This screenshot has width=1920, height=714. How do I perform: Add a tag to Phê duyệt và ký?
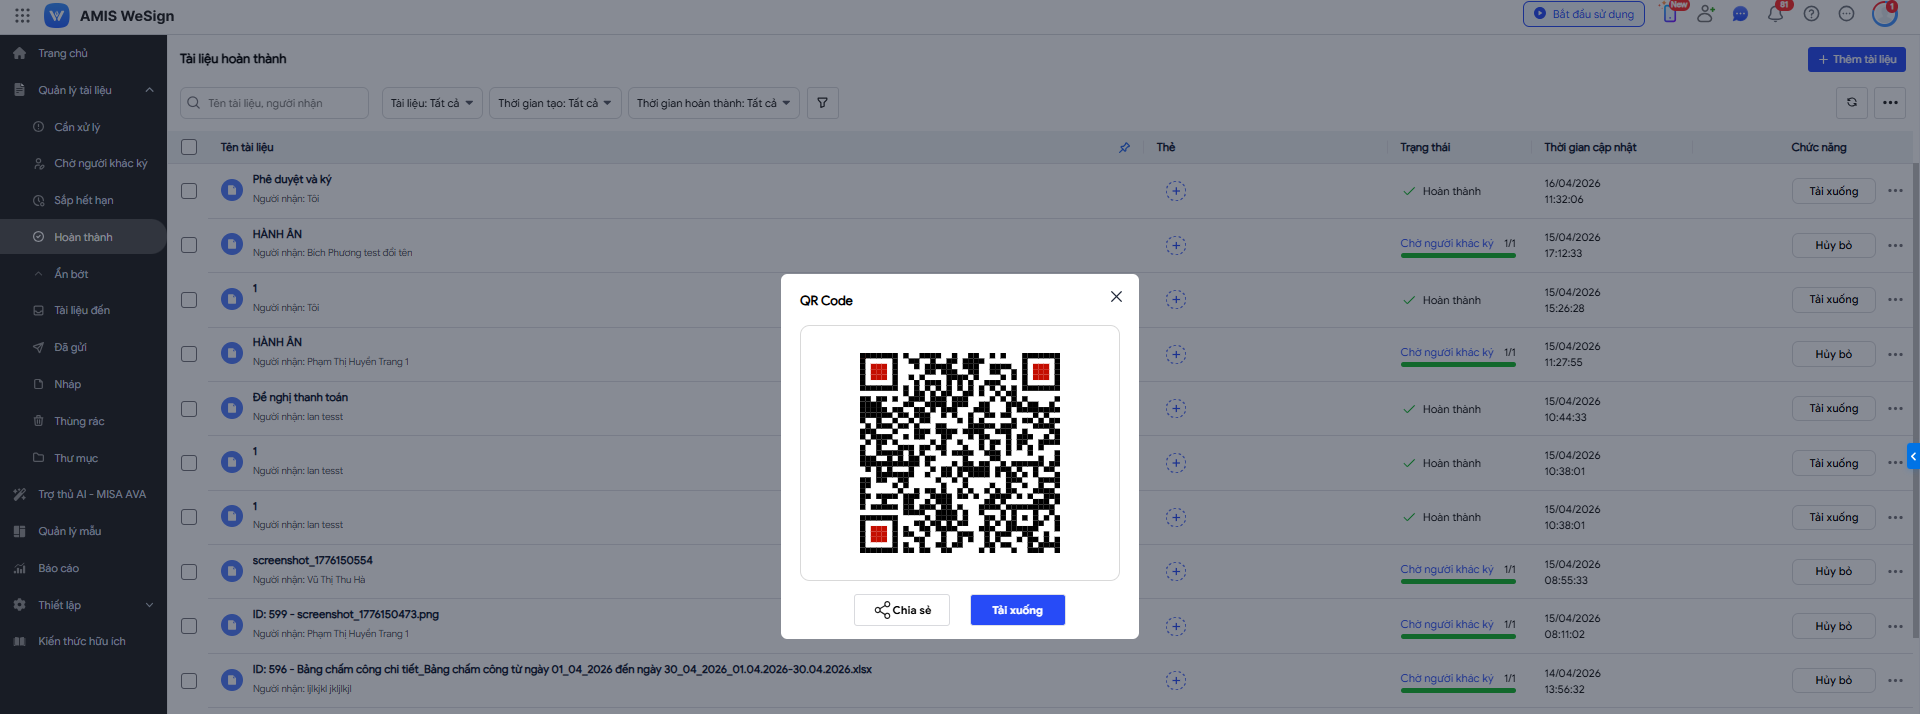[x=1176, y=191]
